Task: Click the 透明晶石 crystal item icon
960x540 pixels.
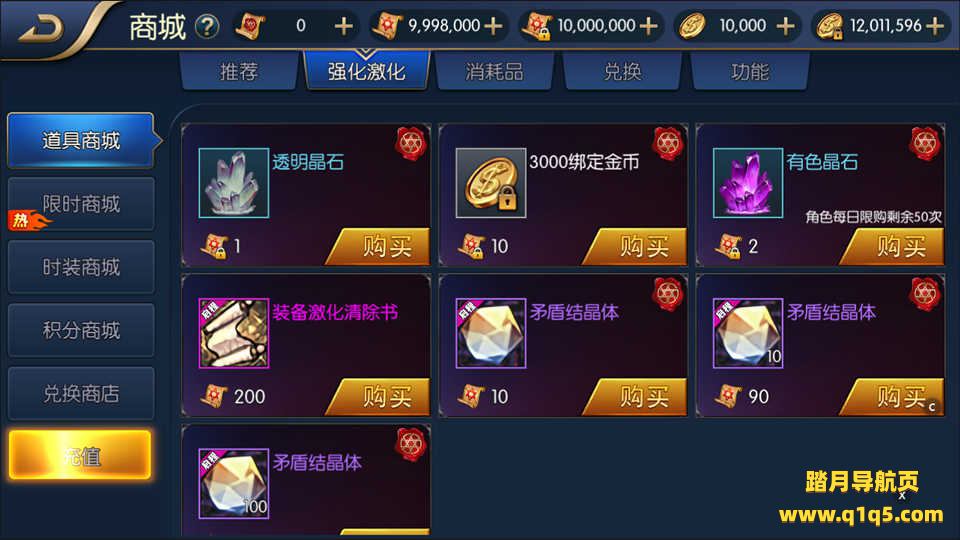Action: [233, 183]
